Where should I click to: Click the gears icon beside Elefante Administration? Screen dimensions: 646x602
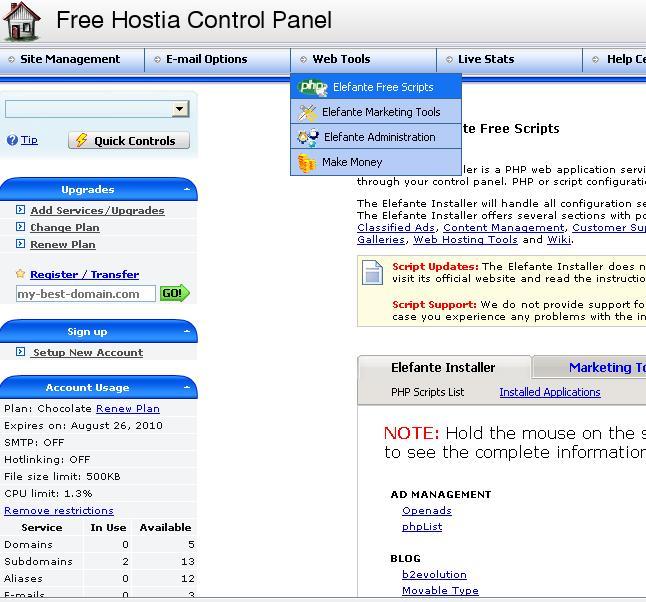click(308, 138)
